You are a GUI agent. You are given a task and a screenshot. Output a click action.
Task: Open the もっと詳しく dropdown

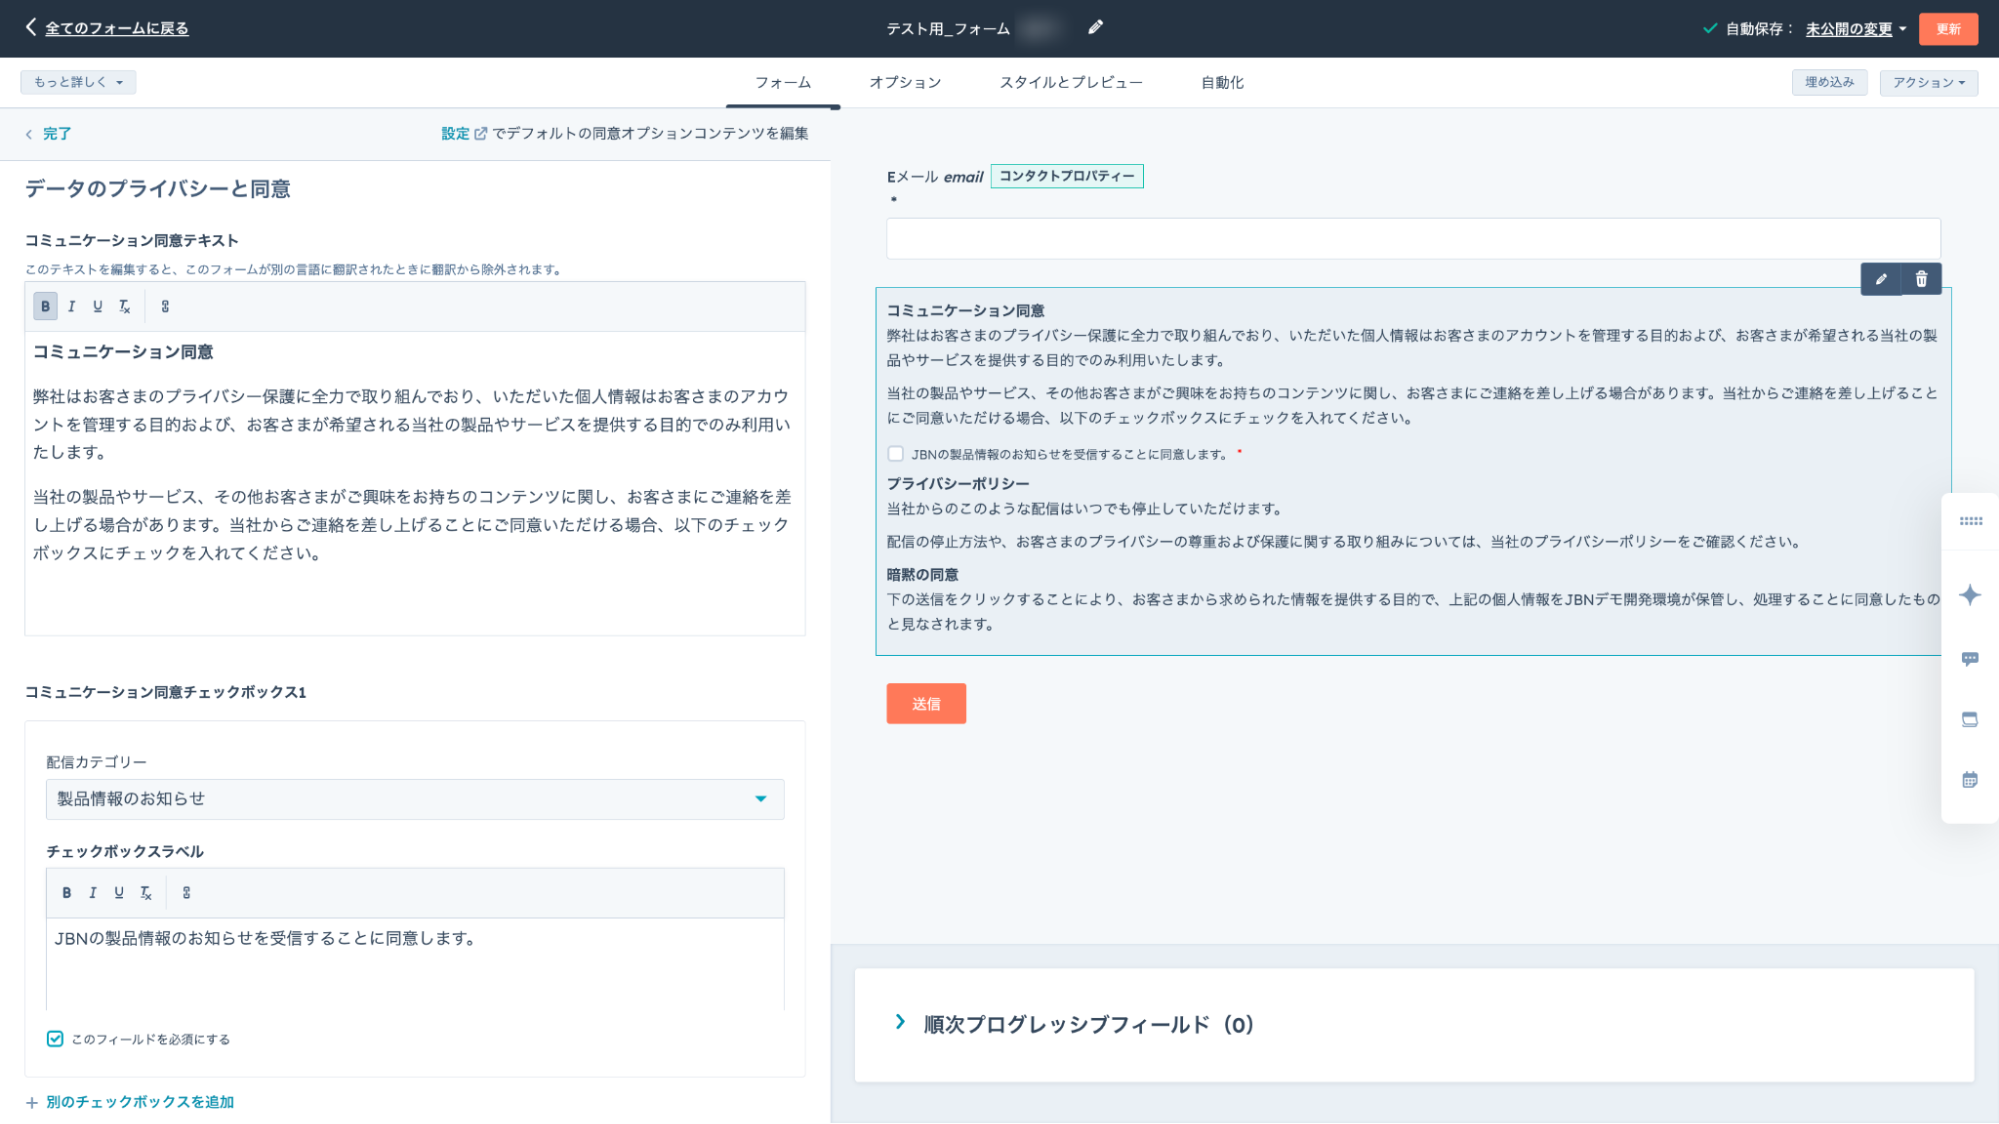78,82
